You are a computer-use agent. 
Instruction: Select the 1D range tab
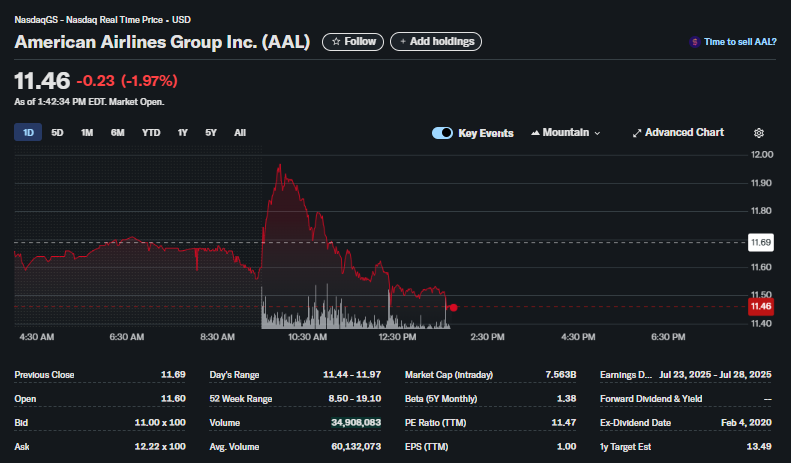click(28, 133)
